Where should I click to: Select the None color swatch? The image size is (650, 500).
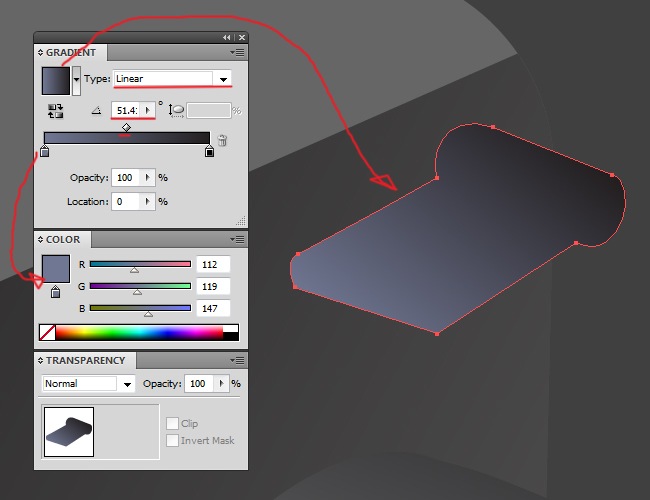pos(47,333)
